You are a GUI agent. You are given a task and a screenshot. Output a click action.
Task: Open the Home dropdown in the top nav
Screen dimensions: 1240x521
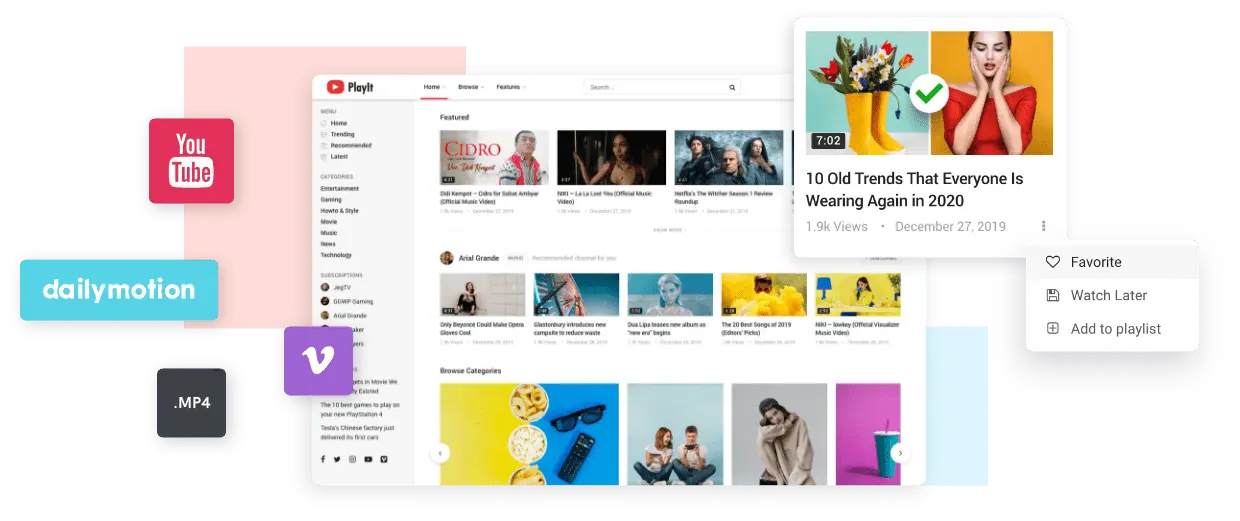(434, 87)
